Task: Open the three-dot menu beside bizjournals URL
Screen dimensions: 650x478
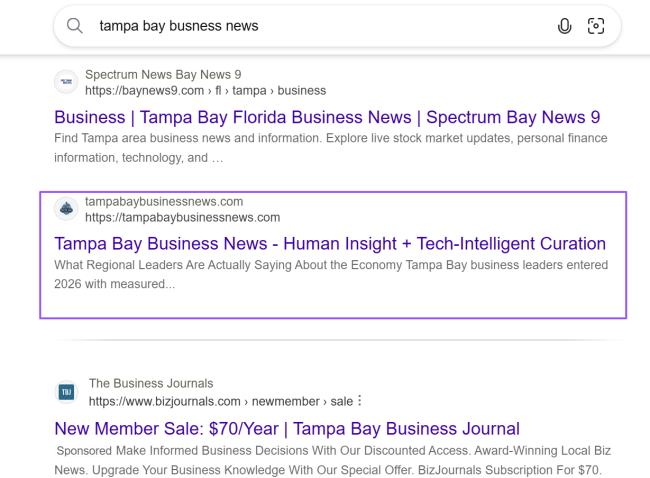Action: pyautogui.click(x=359, y=400)
